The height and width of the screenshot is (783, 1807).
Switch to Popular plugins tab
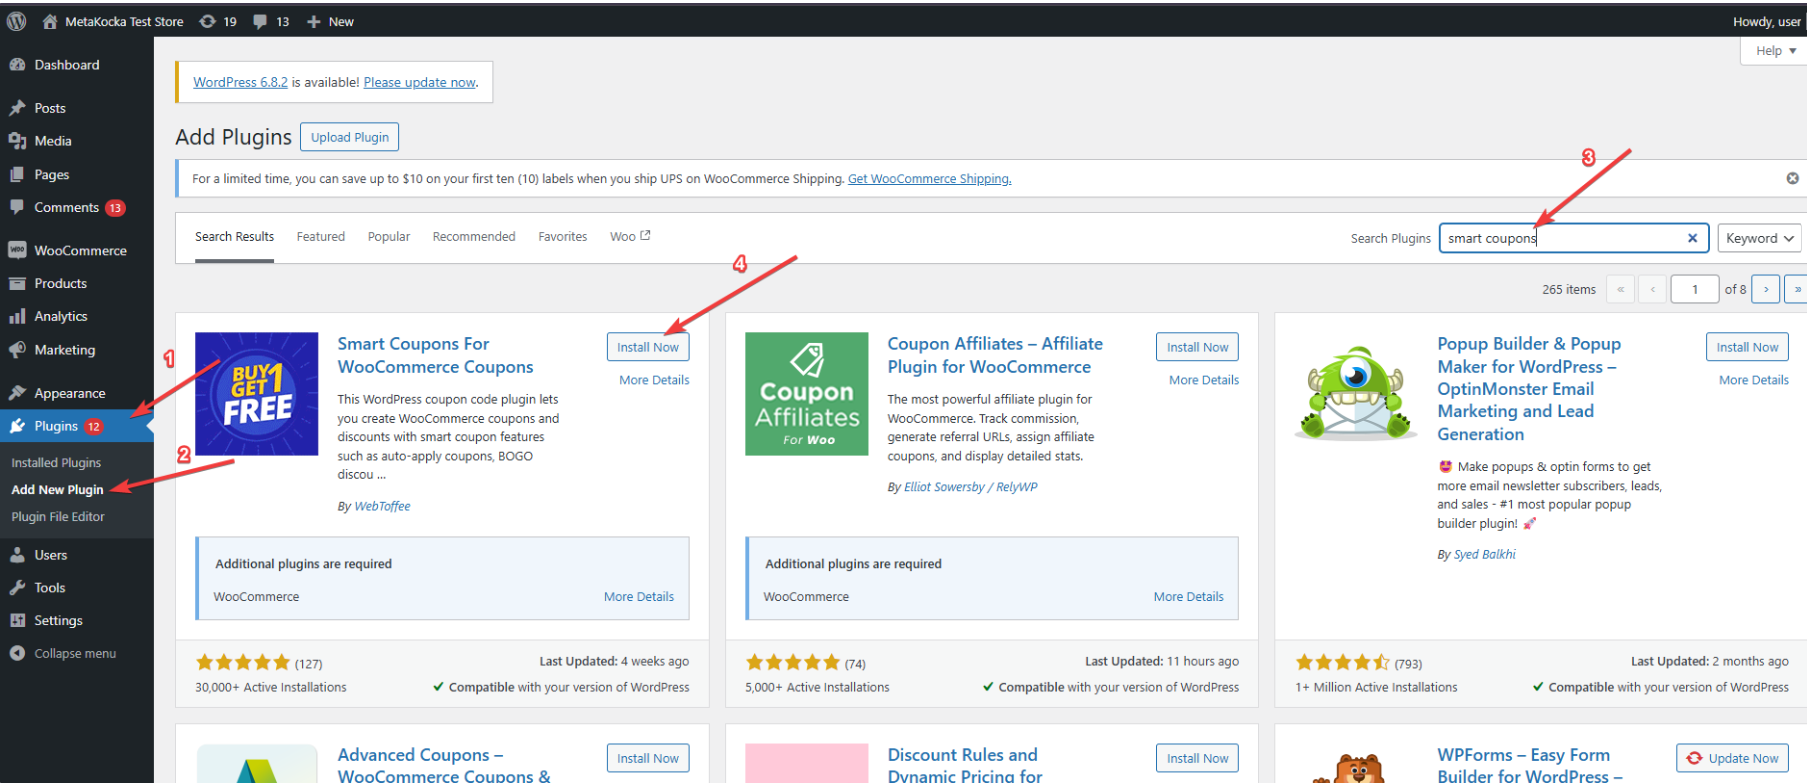[389, 237]
